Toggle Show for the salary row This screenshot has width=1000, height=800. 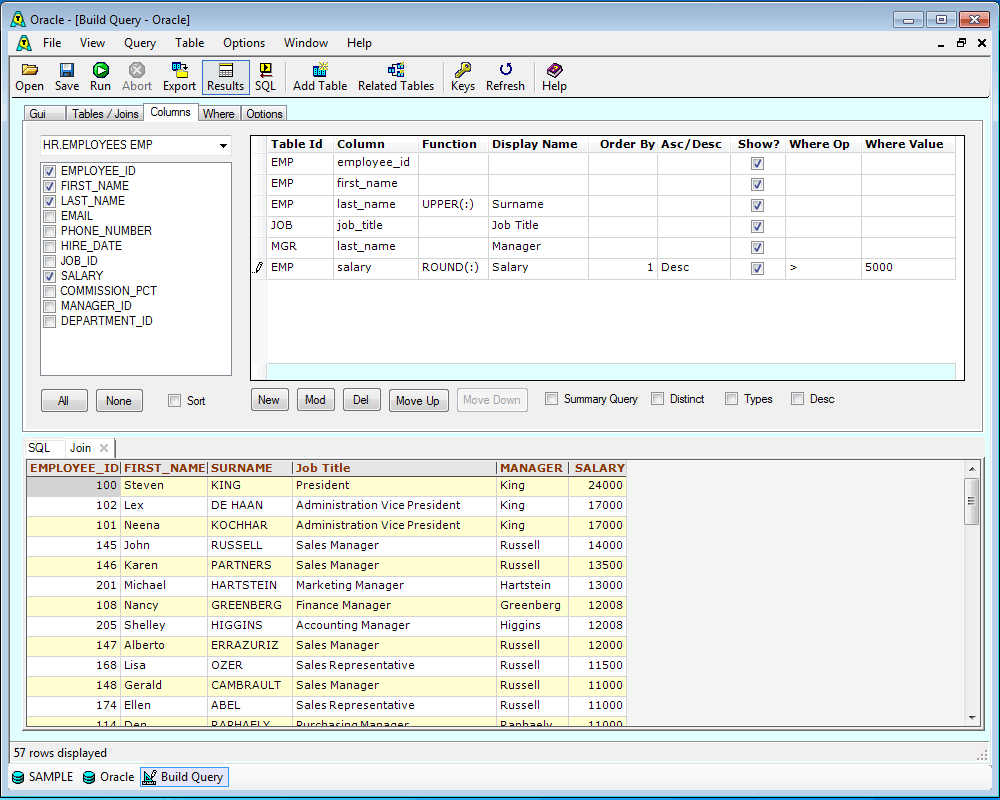tap(757, 269)
